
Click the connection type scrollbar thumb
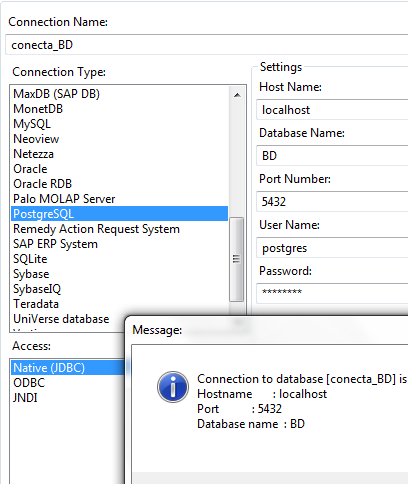tap(236, 259)
